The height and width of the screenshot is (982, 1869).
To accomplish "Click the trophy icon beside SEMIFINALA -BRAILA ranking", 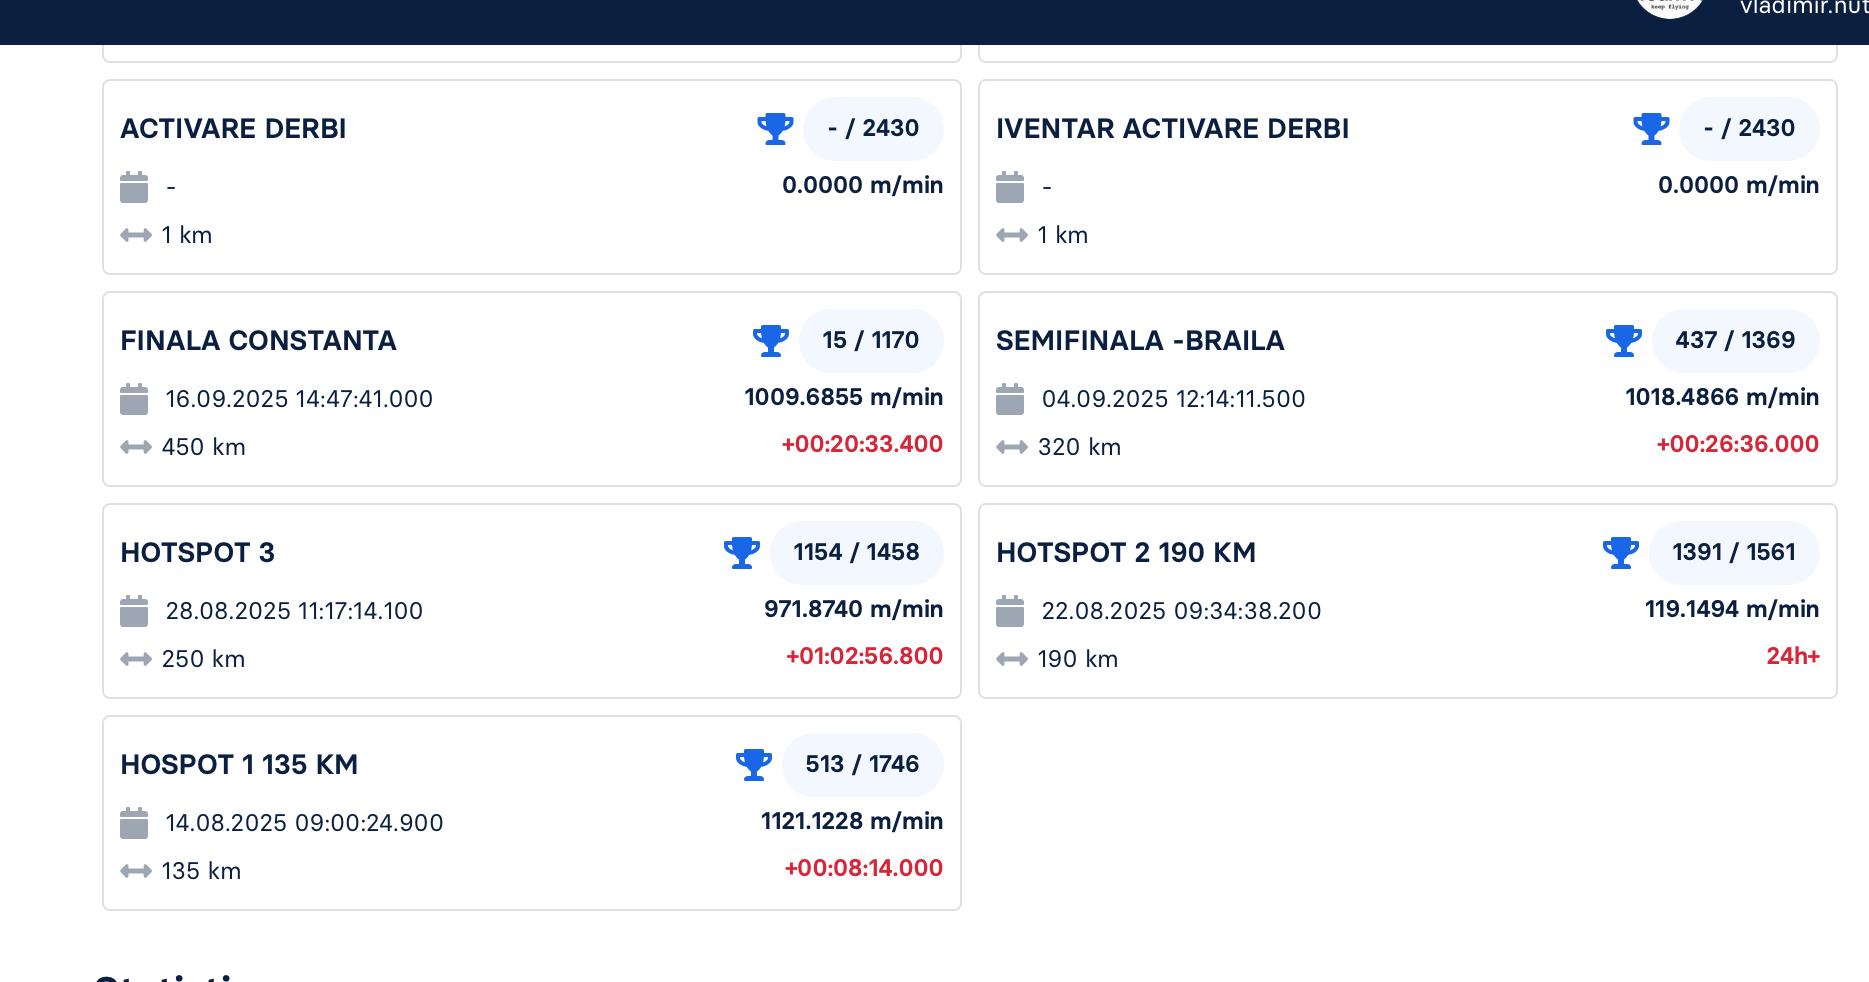I will [x=1623, y=341].
